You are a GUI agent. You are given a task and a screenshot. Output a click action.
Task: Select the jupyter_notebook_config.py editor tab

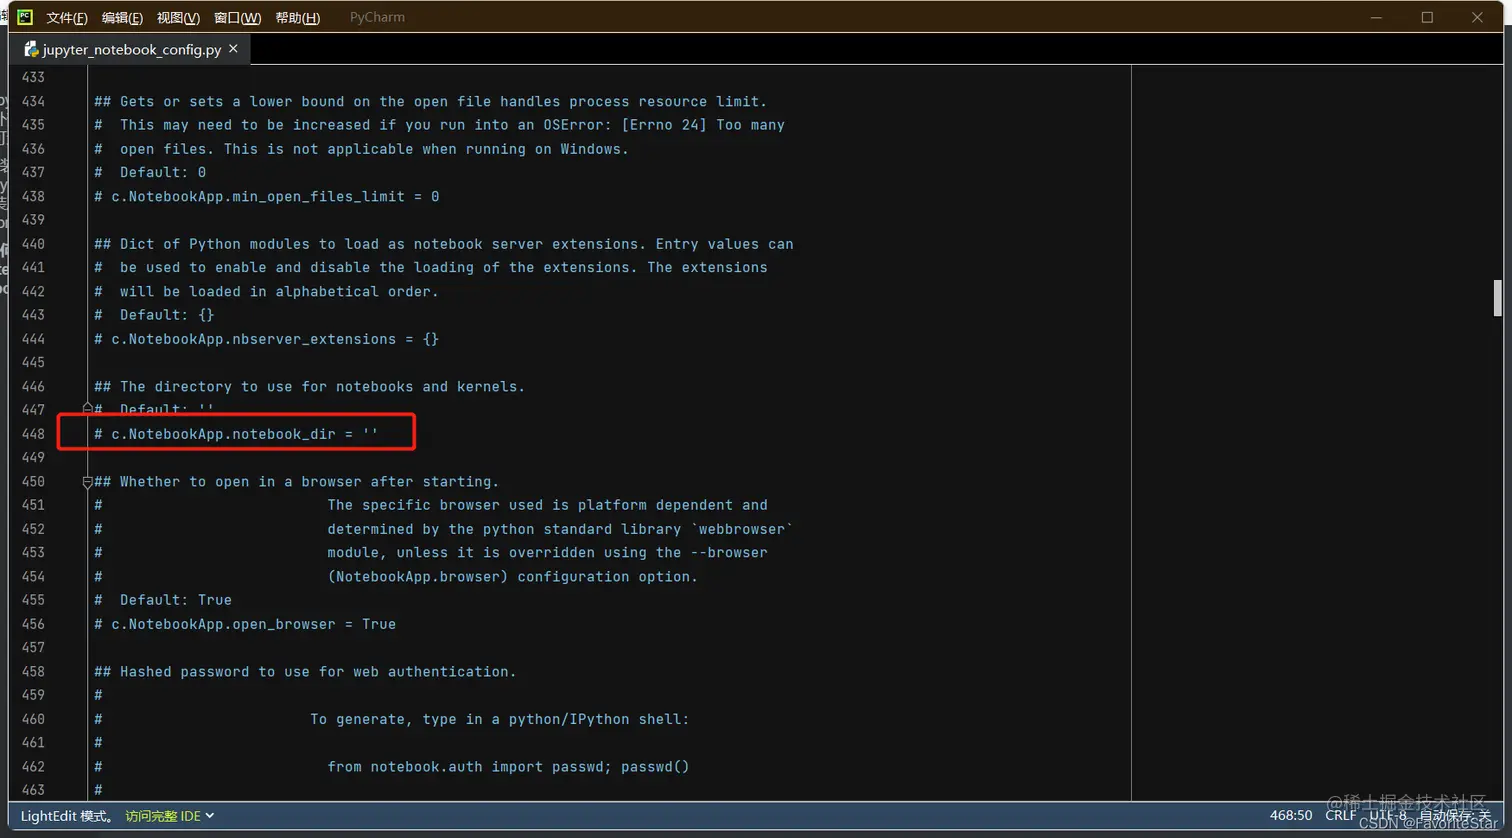[130, 49]
